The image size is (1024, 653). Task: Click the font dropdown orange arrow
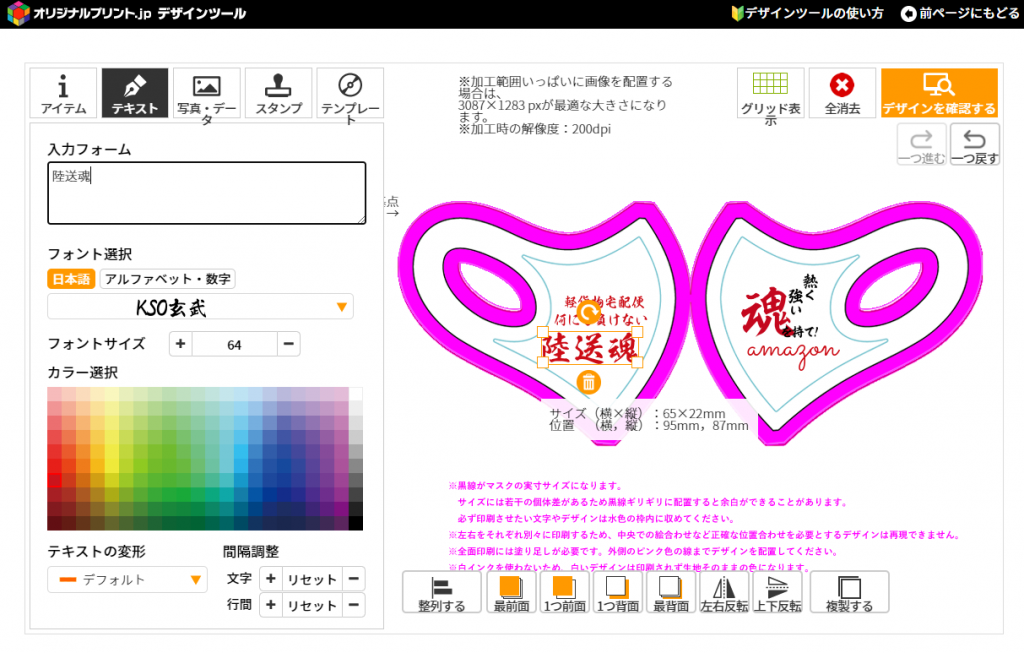[342, 307]
